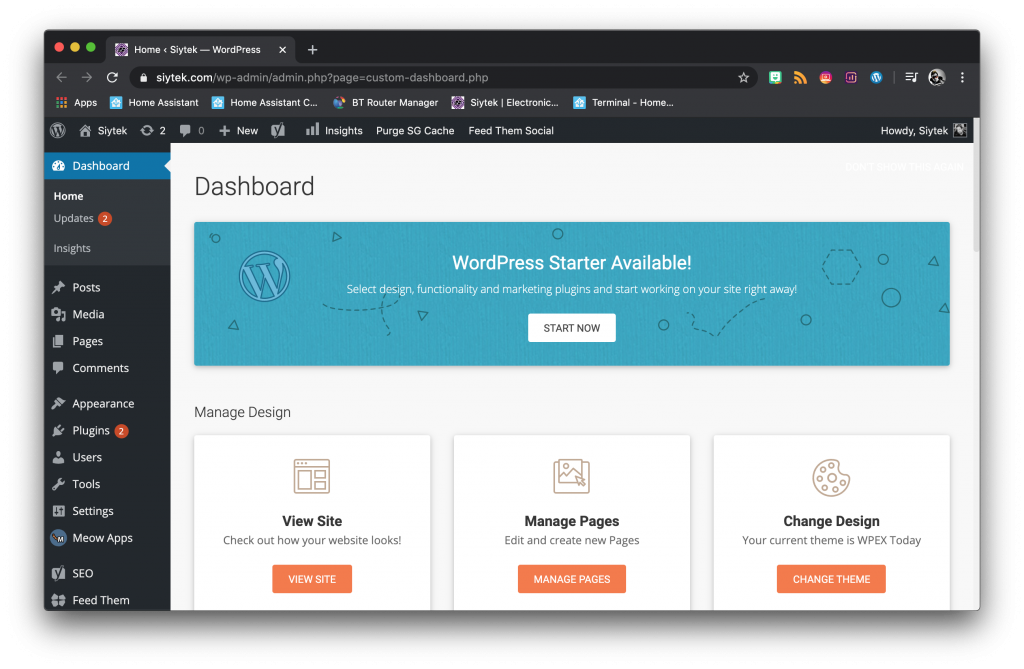Viewport: 1024px width, 669px height.
Task: Open the Home submenu link
Action: point(68,196)
